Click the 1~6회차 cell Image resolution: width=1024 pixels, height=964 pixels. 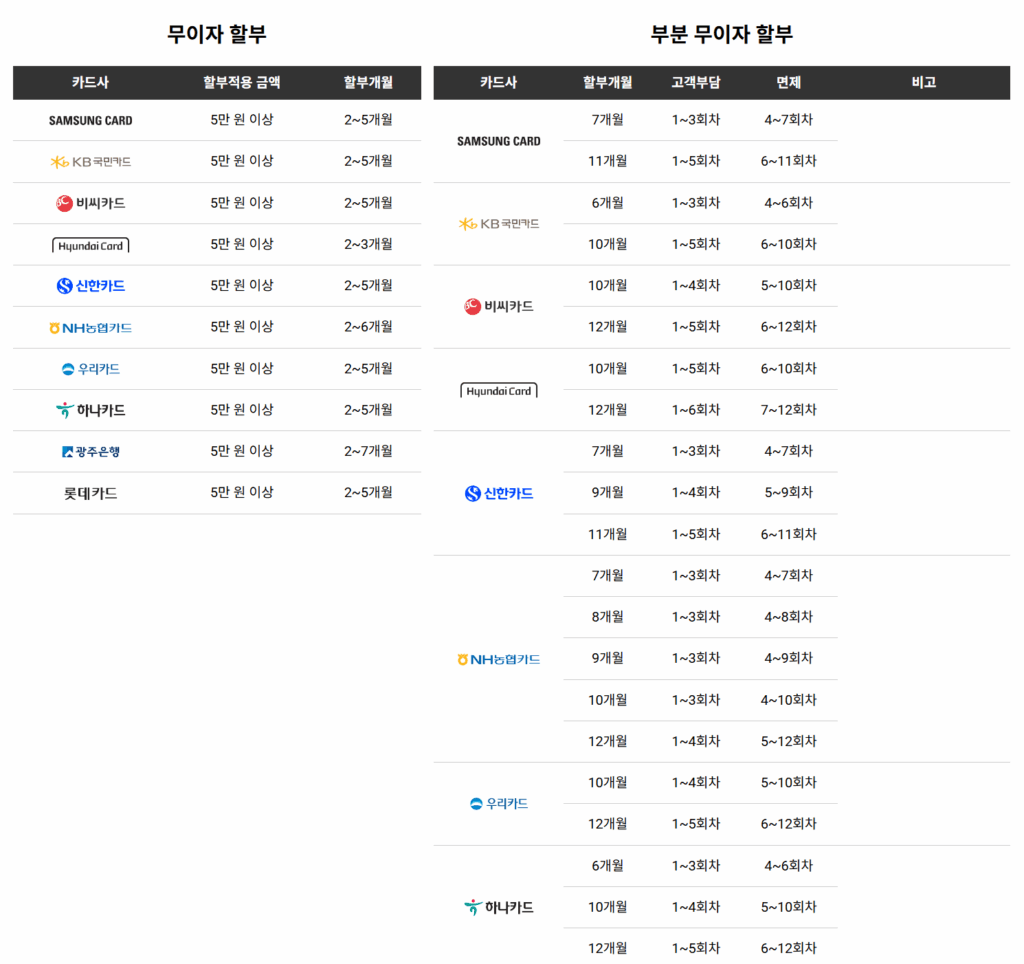click(x=696, y=410)
